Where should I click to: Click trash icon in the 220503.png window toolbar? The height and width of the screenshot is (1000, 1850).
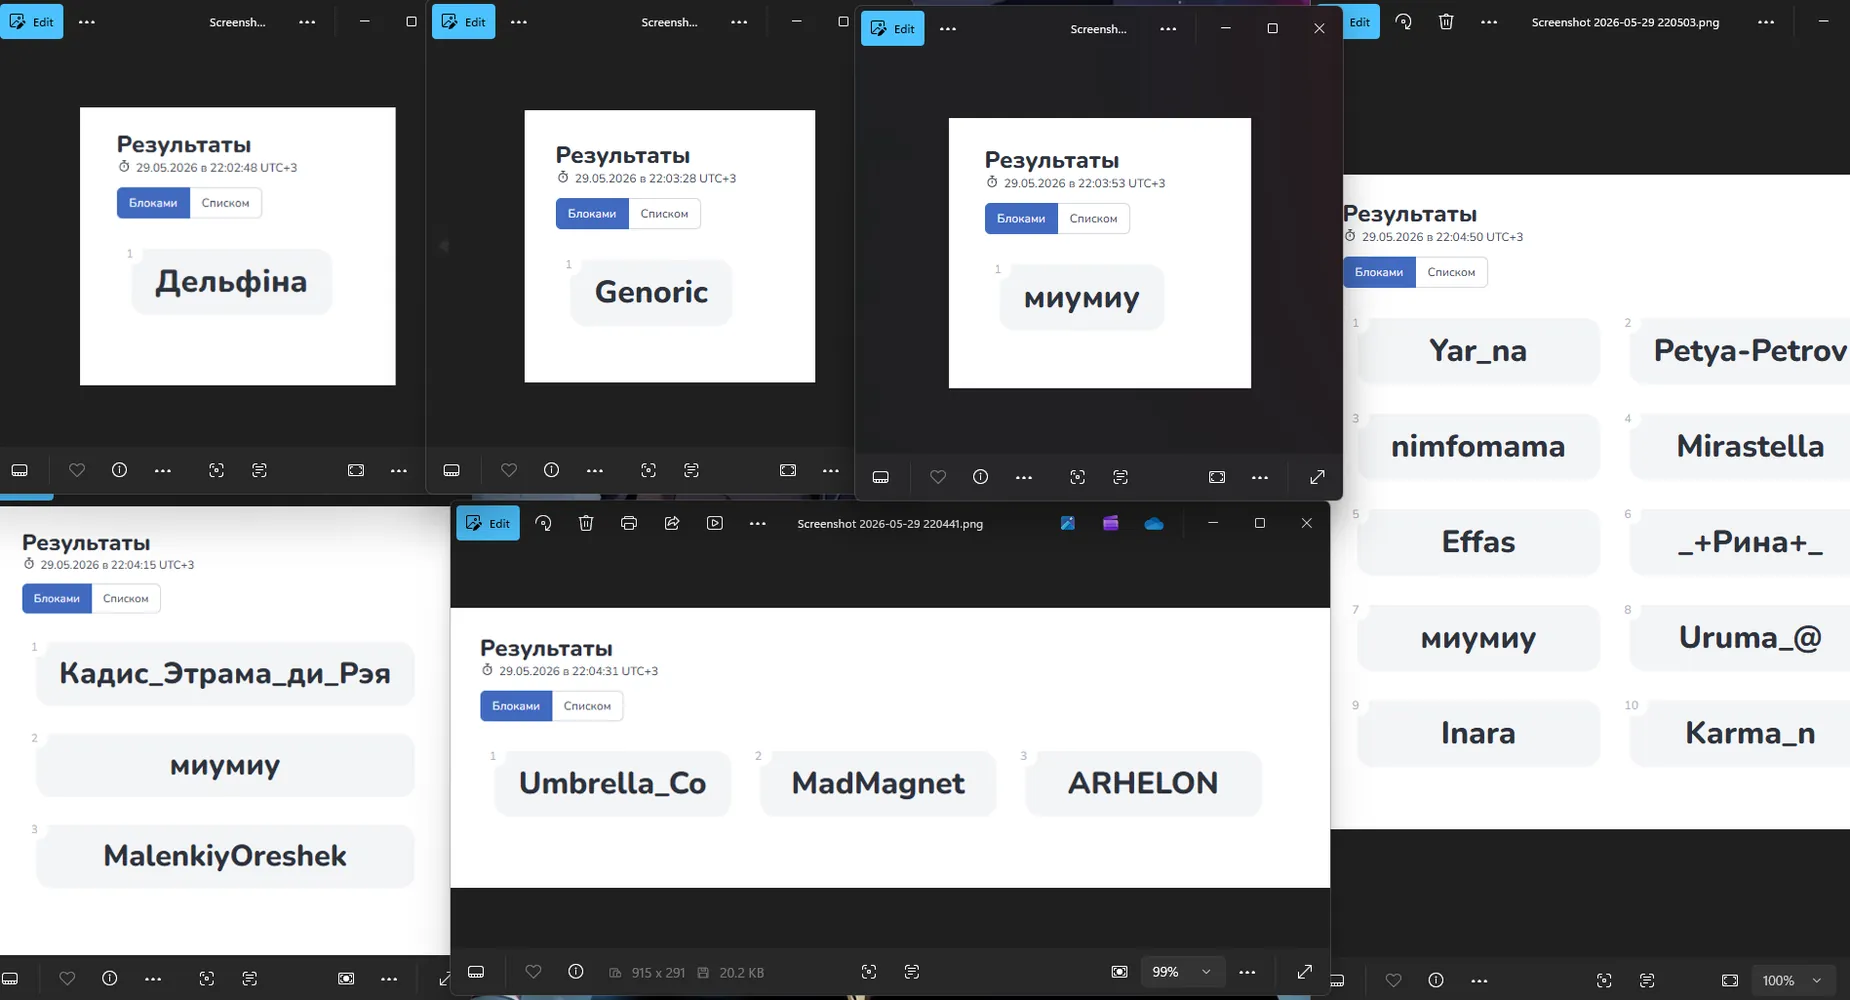point(1446,22)
